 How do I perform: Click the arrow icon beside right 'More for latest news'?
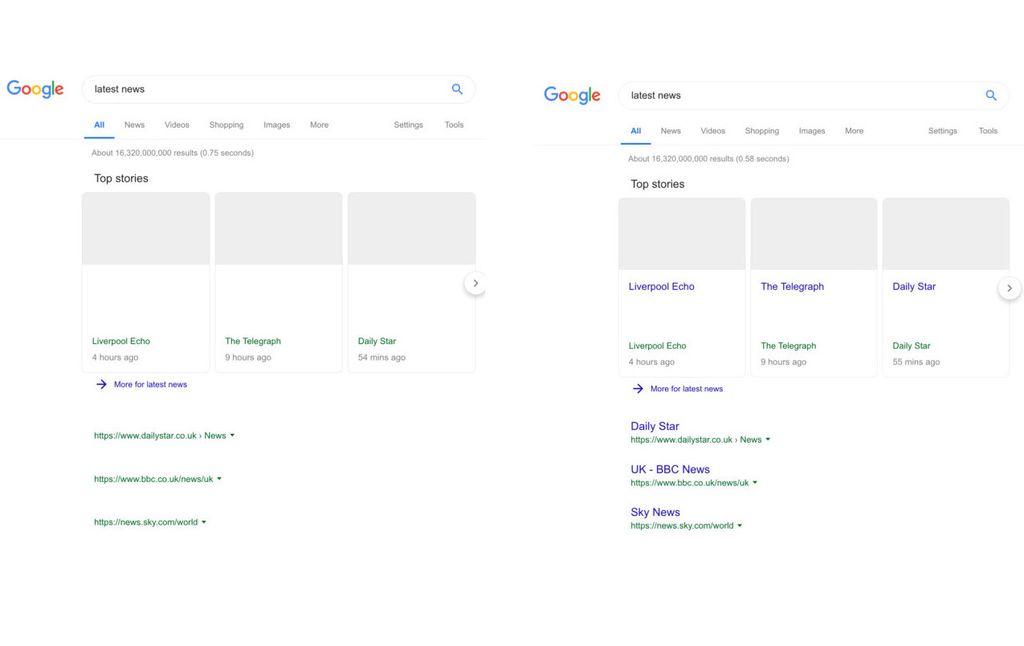[x=637, y=388]
